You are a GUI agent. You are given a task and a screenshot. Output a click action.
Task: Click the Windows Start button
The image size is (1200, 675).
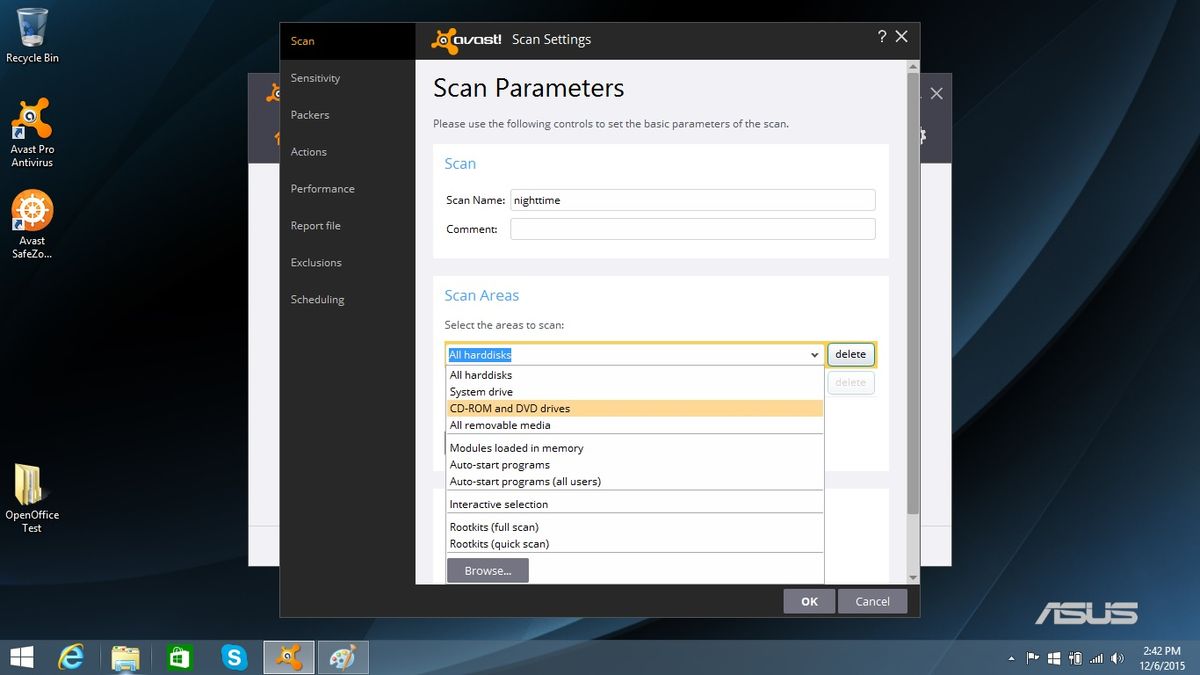(x=20, y=657)
